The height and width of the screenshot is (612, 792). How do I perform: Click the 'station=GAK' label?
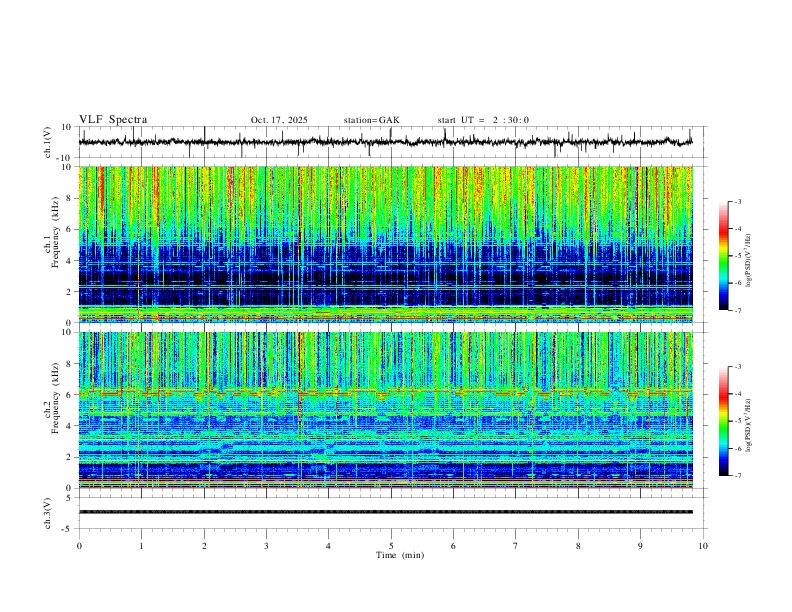[x=371, y=120]
